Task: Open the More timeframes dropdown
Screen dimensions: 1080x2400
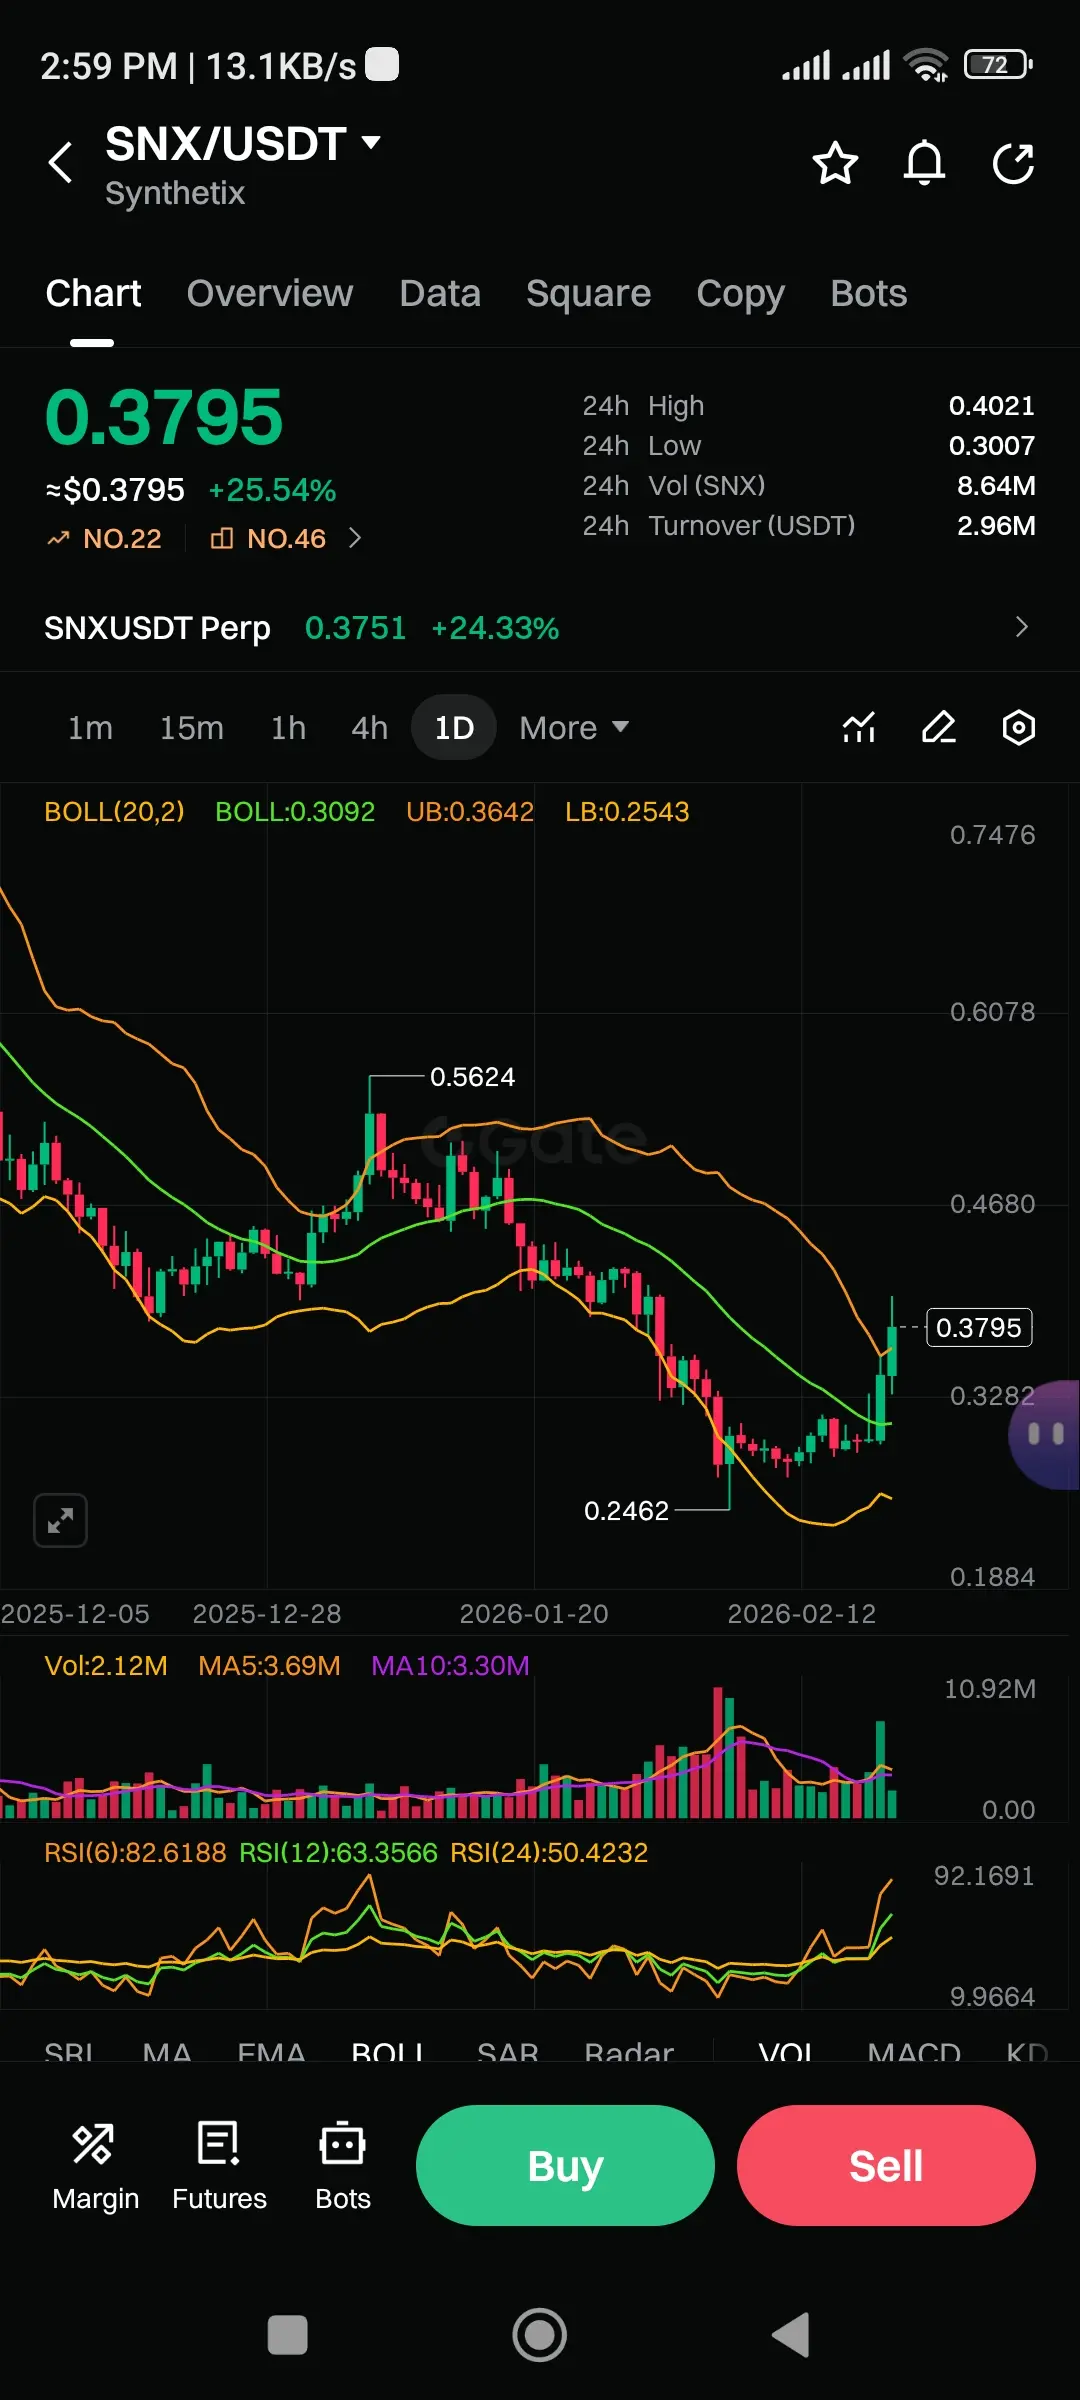Action: 574,728
